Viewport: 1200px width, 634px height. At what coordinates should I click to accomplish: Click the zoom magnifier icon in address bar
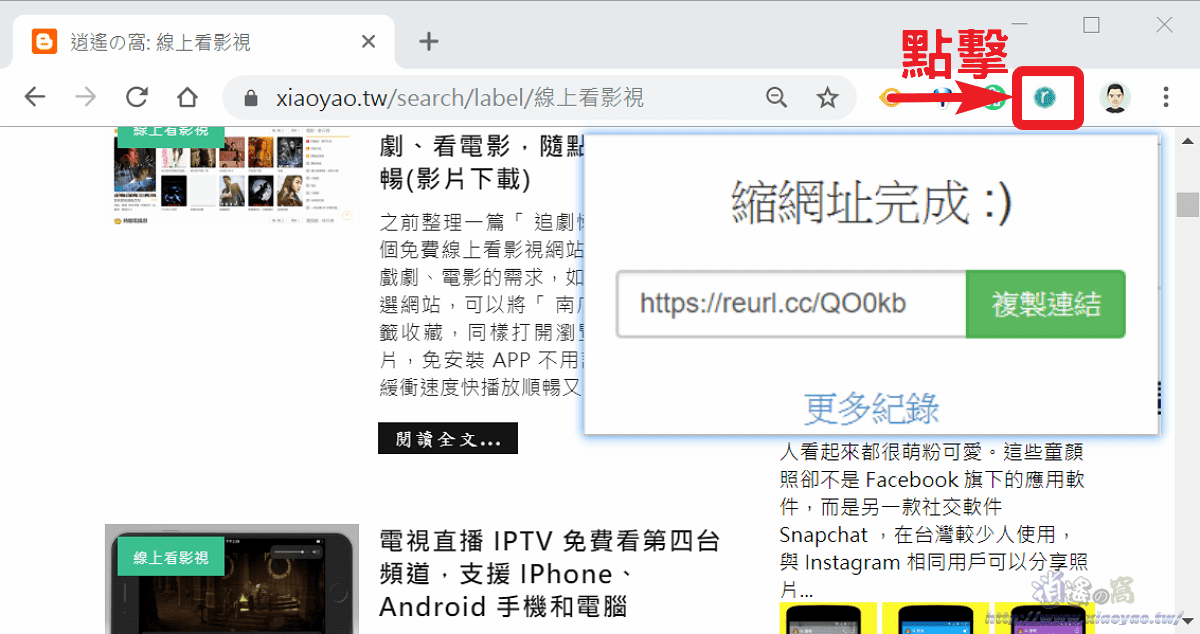point(777,97)
